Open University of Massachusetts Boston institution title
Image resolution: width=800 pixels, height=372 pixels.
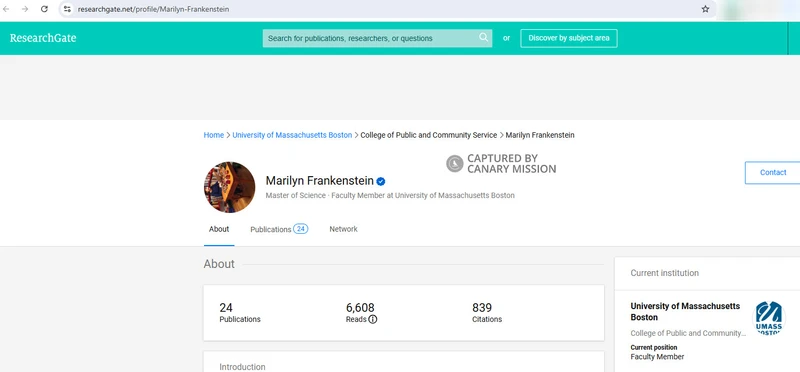click(x=685, y=312)
